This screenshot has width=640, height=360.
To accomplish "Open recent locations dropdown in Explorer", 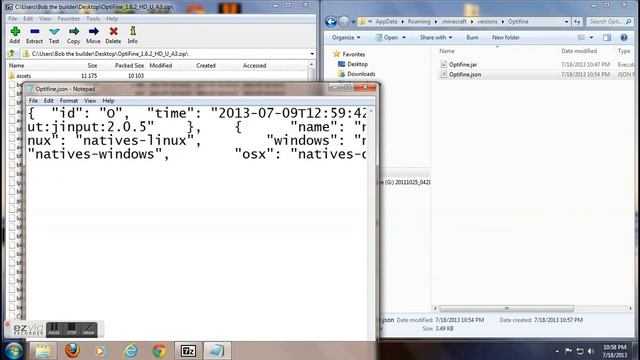I will (353, 22).
